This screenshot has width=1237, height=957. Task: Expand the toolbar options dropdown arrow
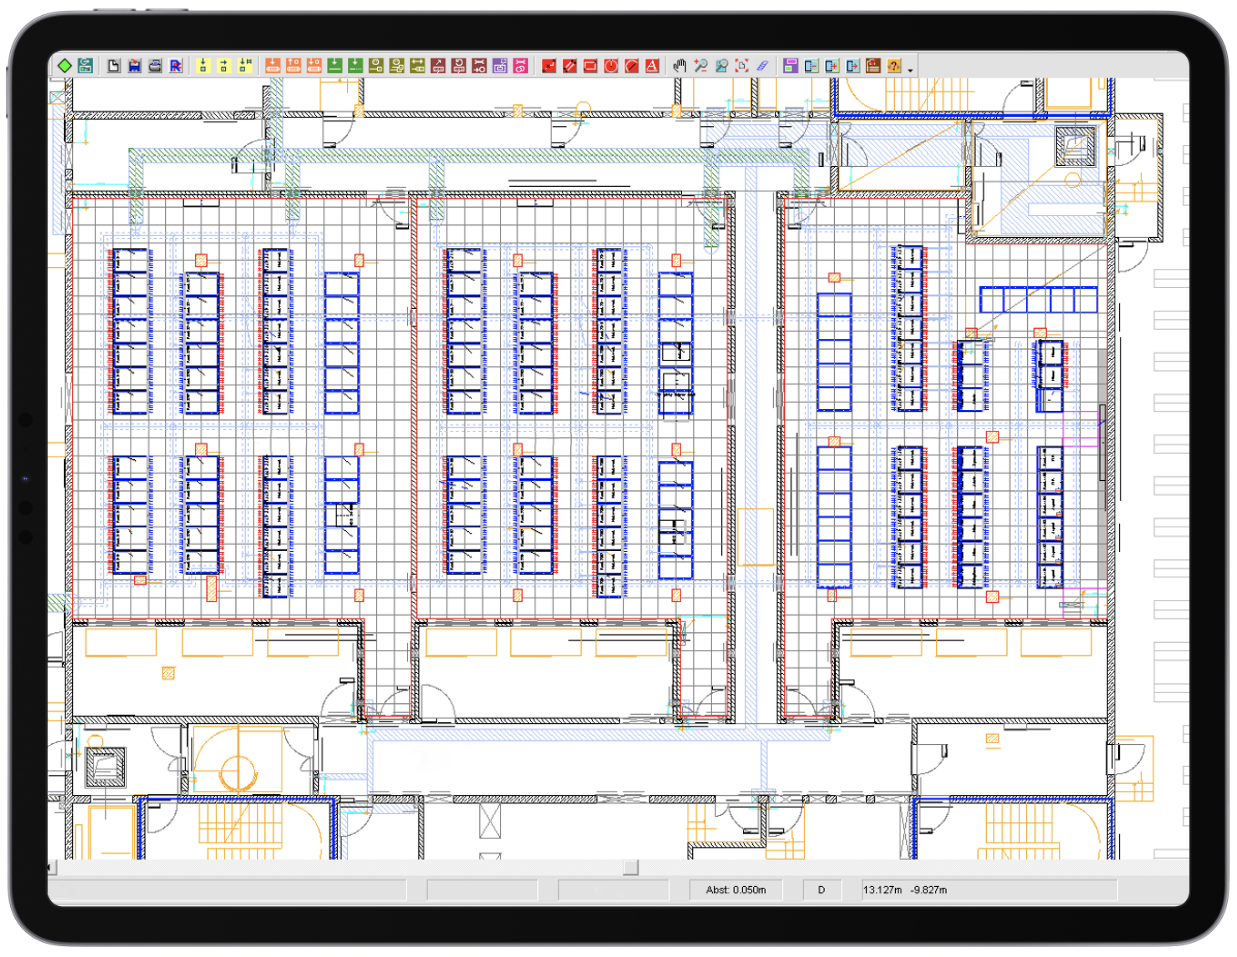click(910, 69)
